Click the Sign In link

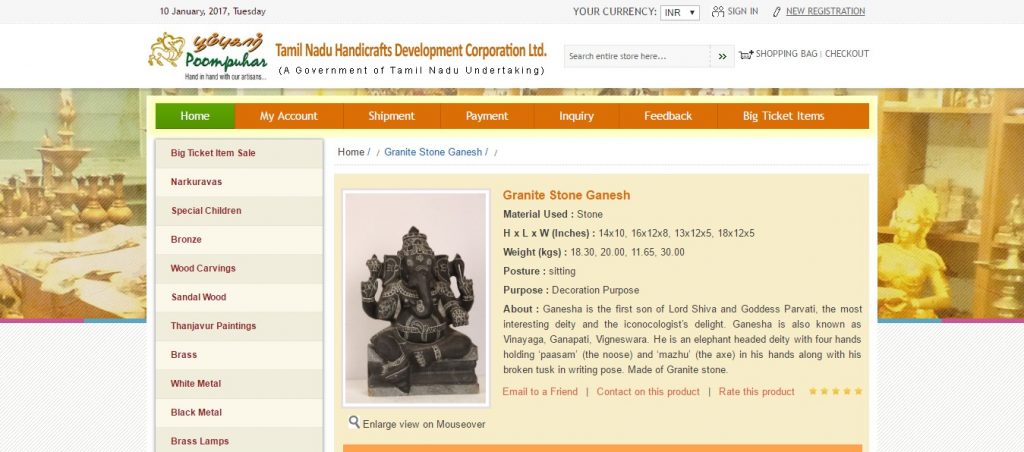point(743,11)
